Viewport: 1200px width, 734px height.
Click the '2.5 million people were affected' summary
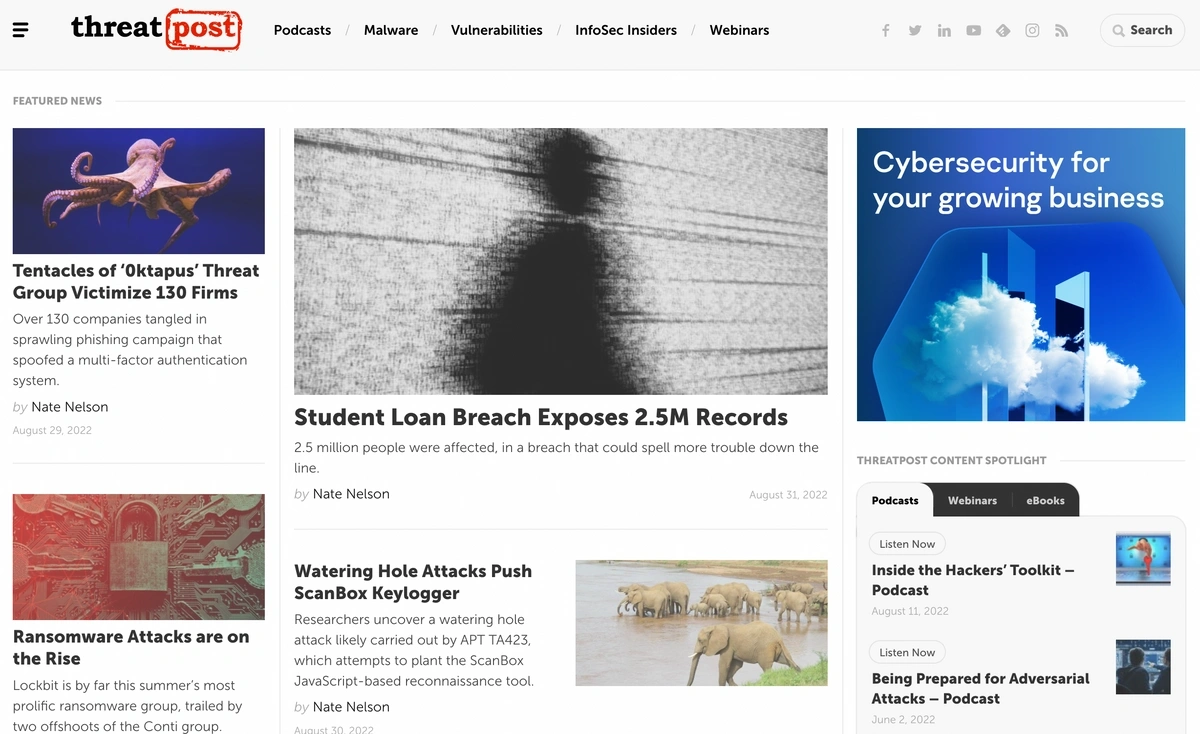(x=556, y=458)
